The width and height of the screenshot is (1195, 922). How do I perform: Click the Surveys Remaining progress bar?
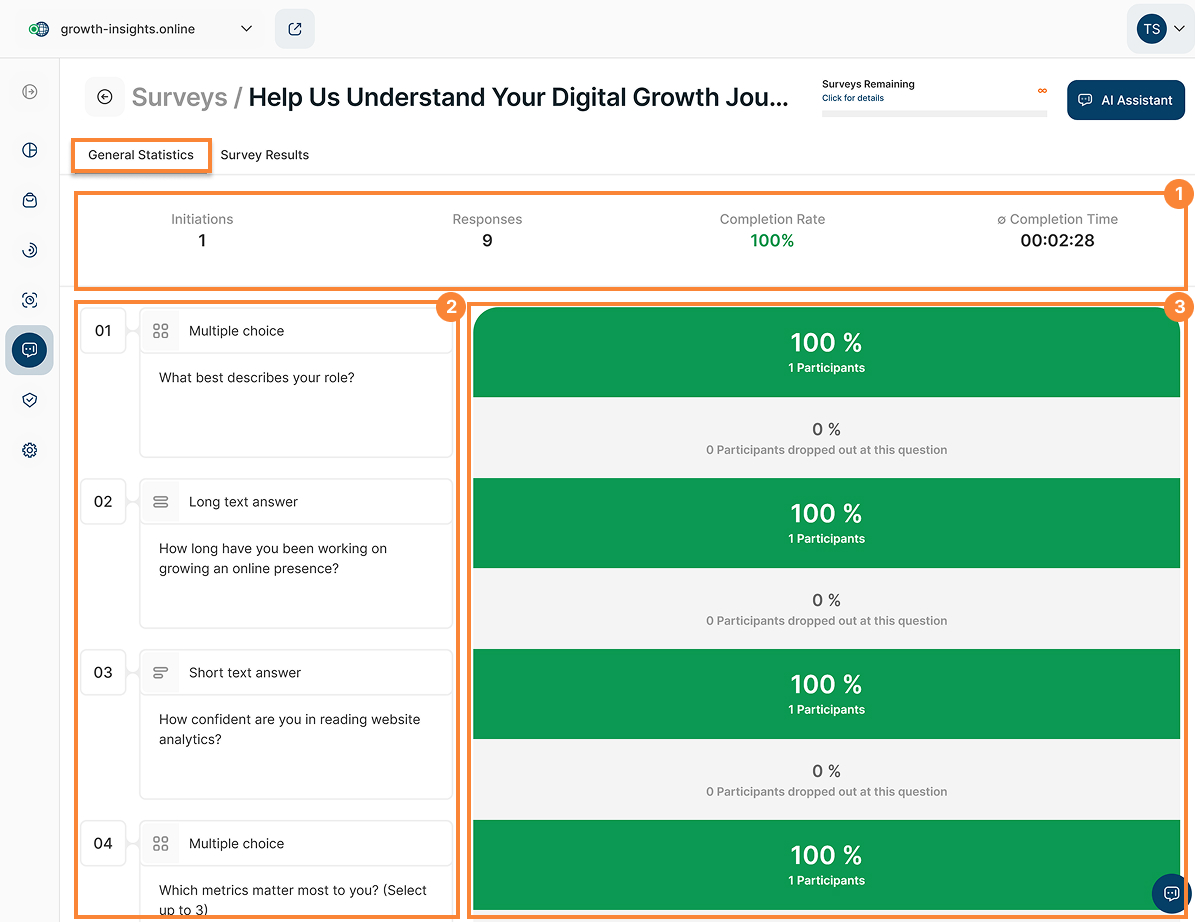point(934,114)
